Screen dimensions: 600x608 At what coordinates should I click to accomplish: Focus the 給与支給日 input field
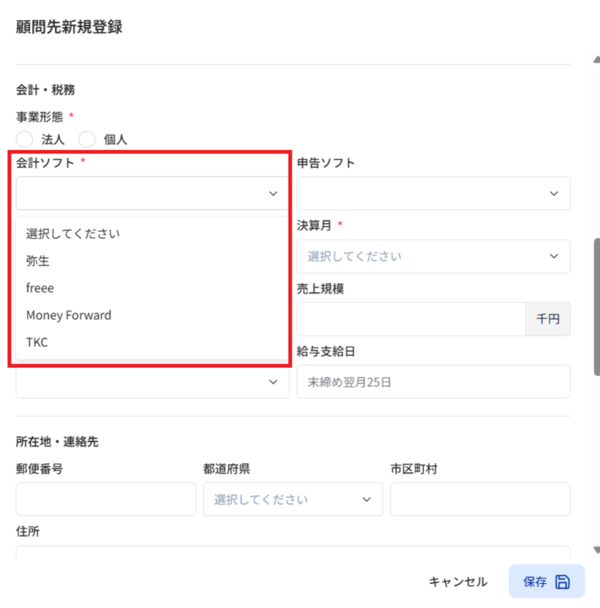click(433, 382)
